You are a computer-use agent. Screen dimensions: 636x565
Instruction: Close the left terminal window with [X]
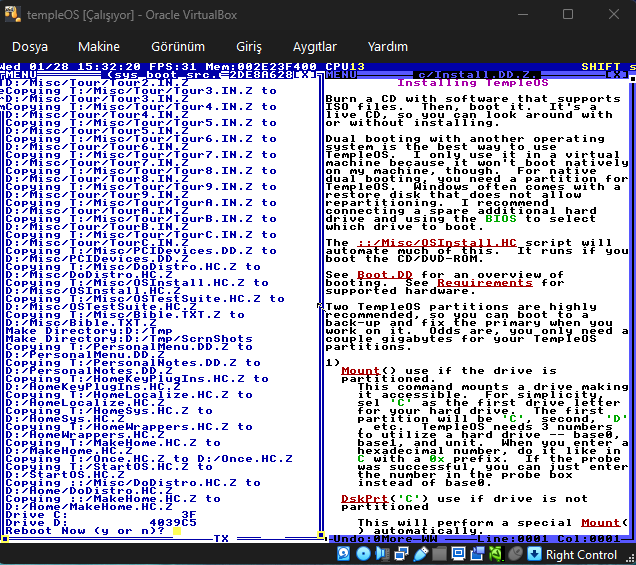click(305, 75)
